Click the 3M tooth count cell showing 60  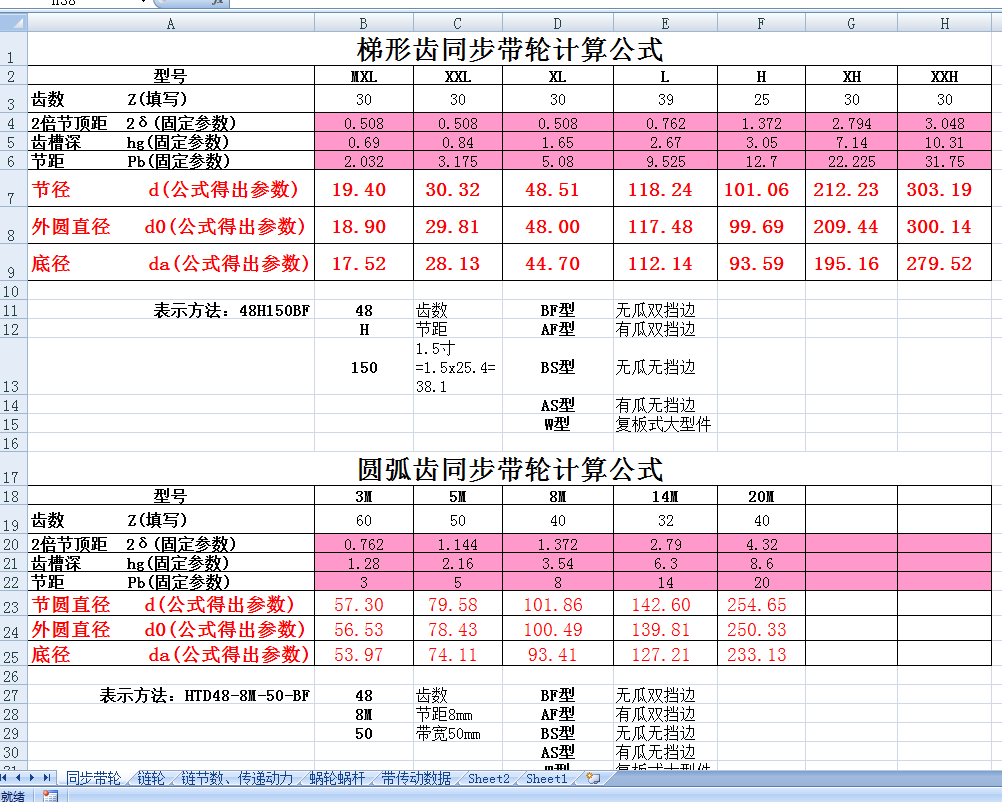[363, 520]
